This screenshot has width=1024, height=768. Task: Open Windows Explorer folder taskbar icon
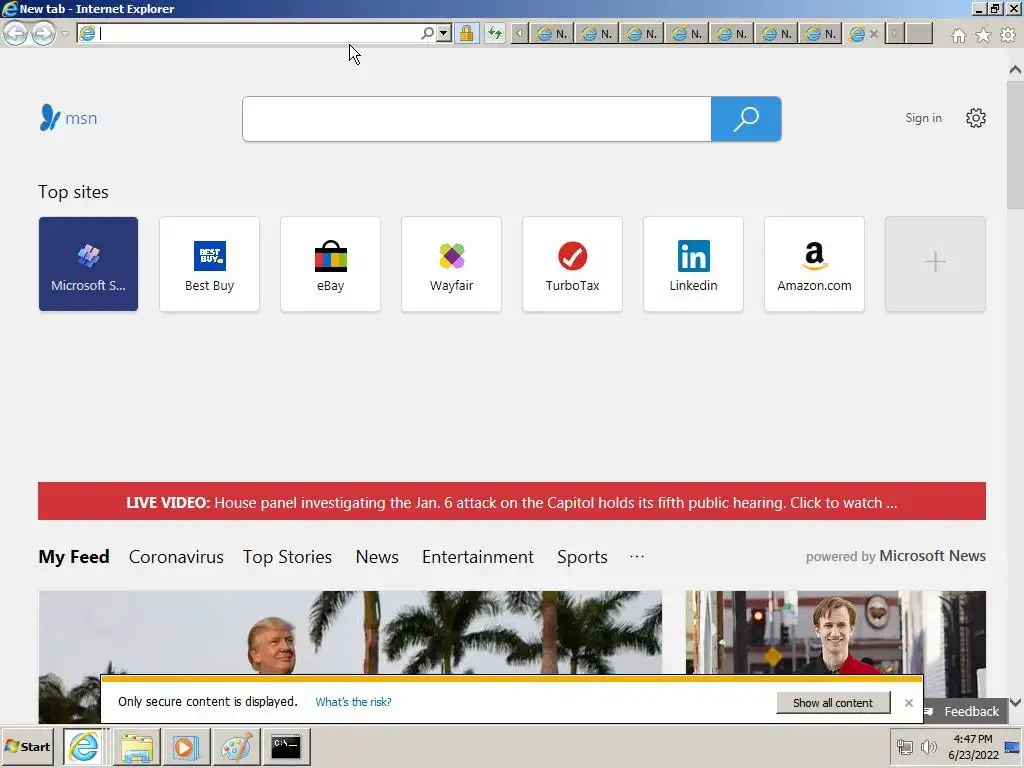[x=136, y=746]
